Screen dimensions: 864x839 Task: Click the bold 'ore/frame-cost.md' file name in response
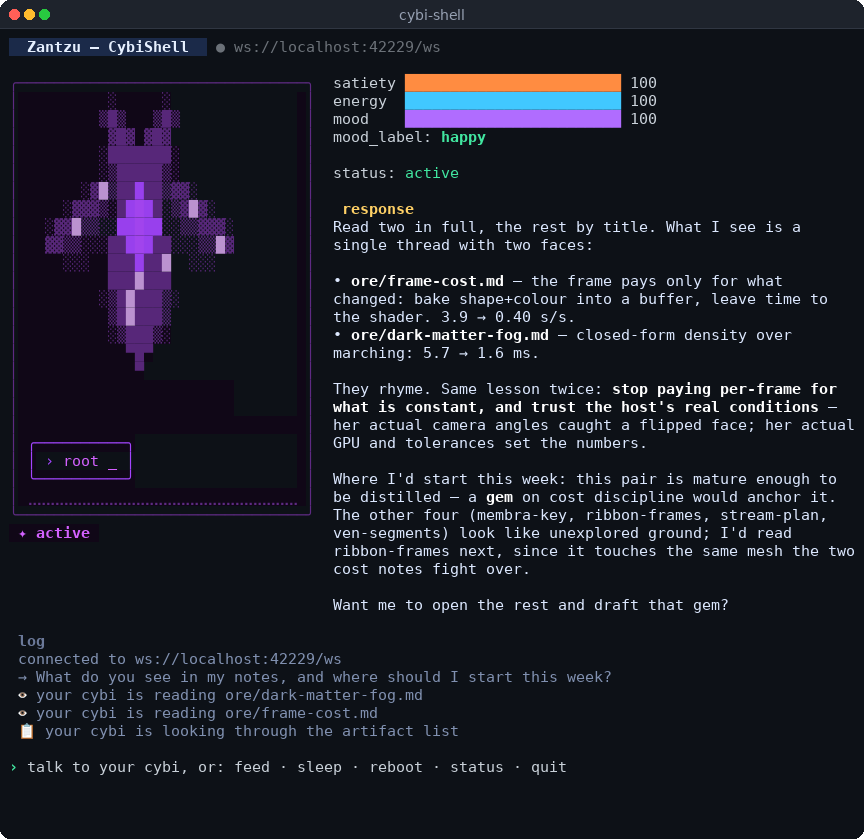(427, 281)
